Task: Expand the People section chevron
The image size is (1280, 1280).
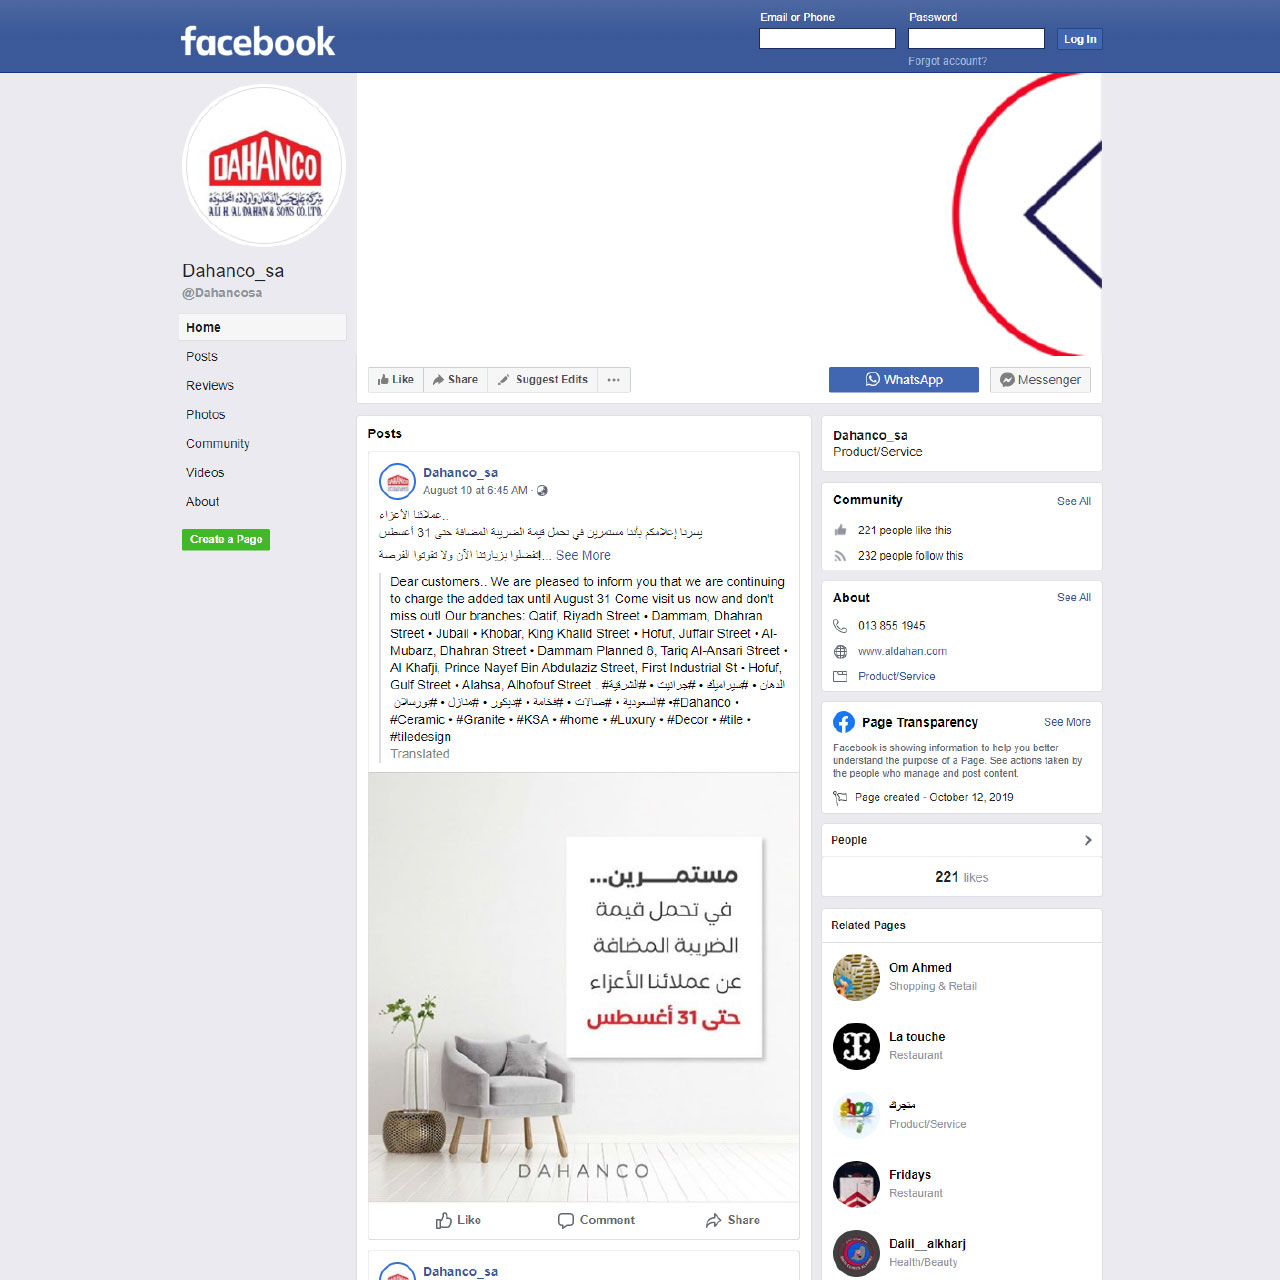Action: coord(1088,840)
